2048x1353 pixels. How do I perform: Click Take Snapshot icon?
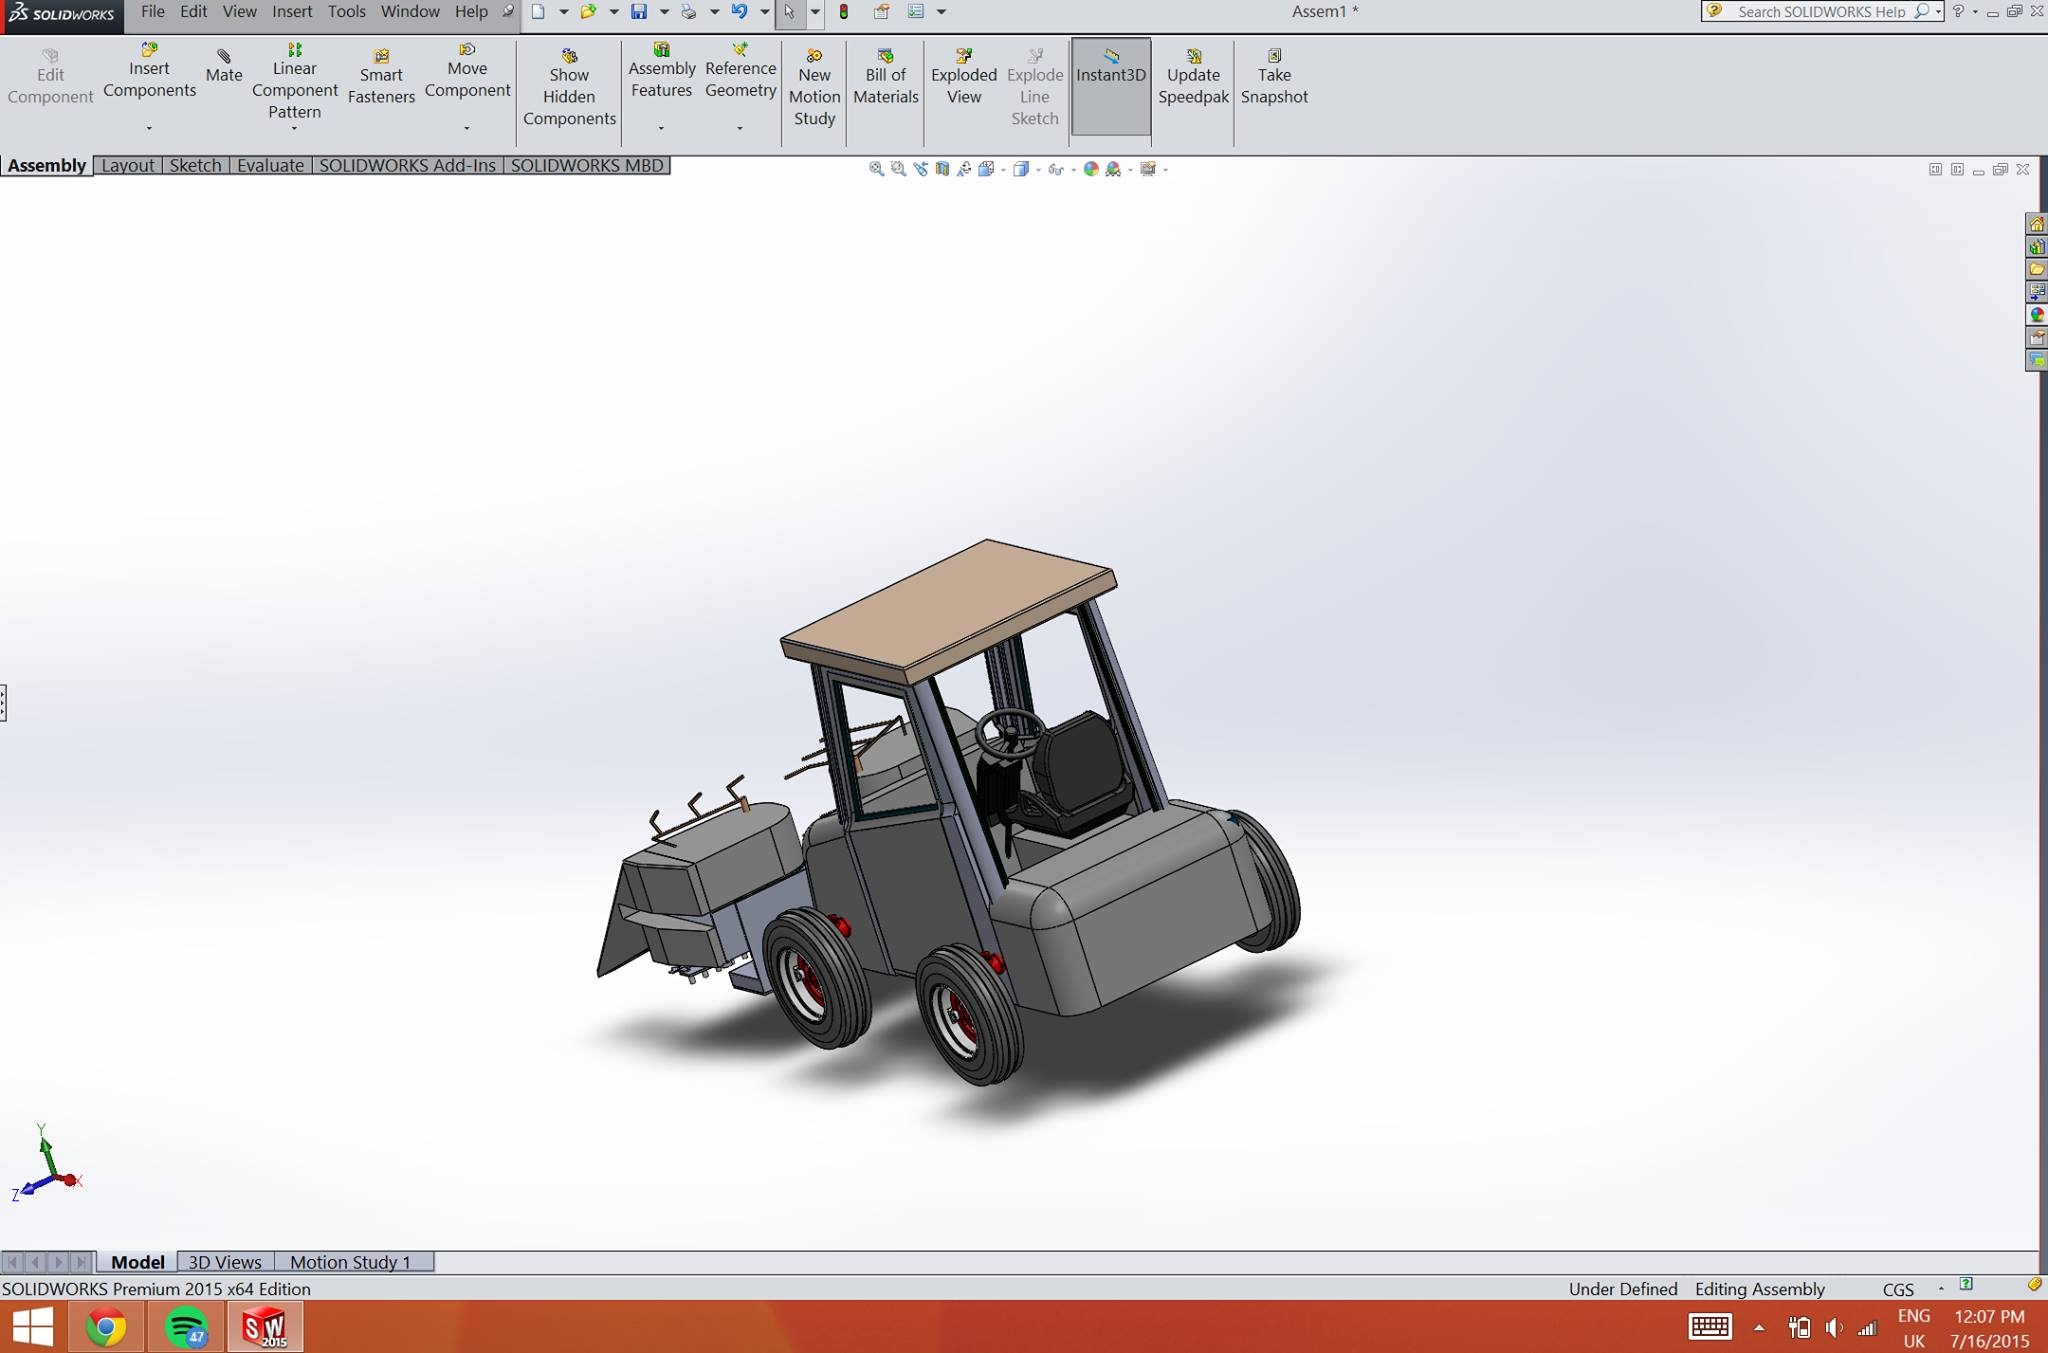click(1274, 57)
